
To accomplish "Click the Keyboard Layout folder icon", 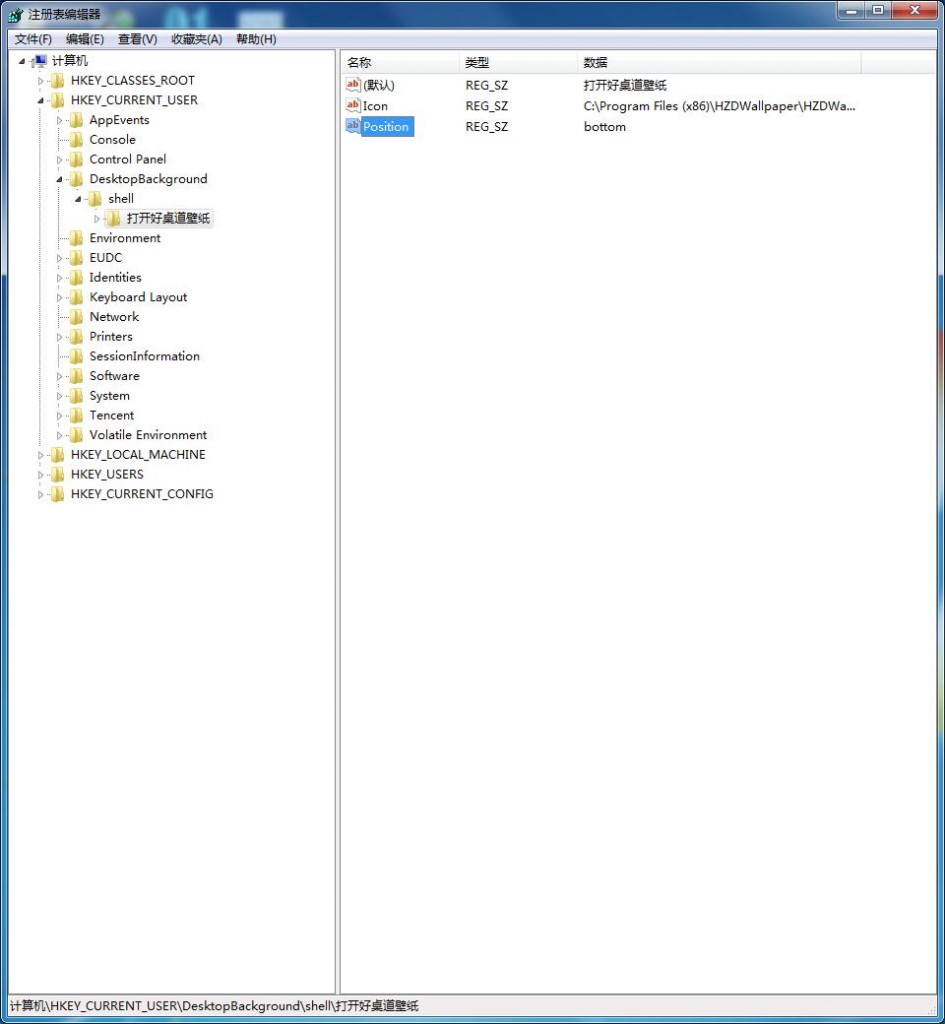I will click(x=76, y=297).
